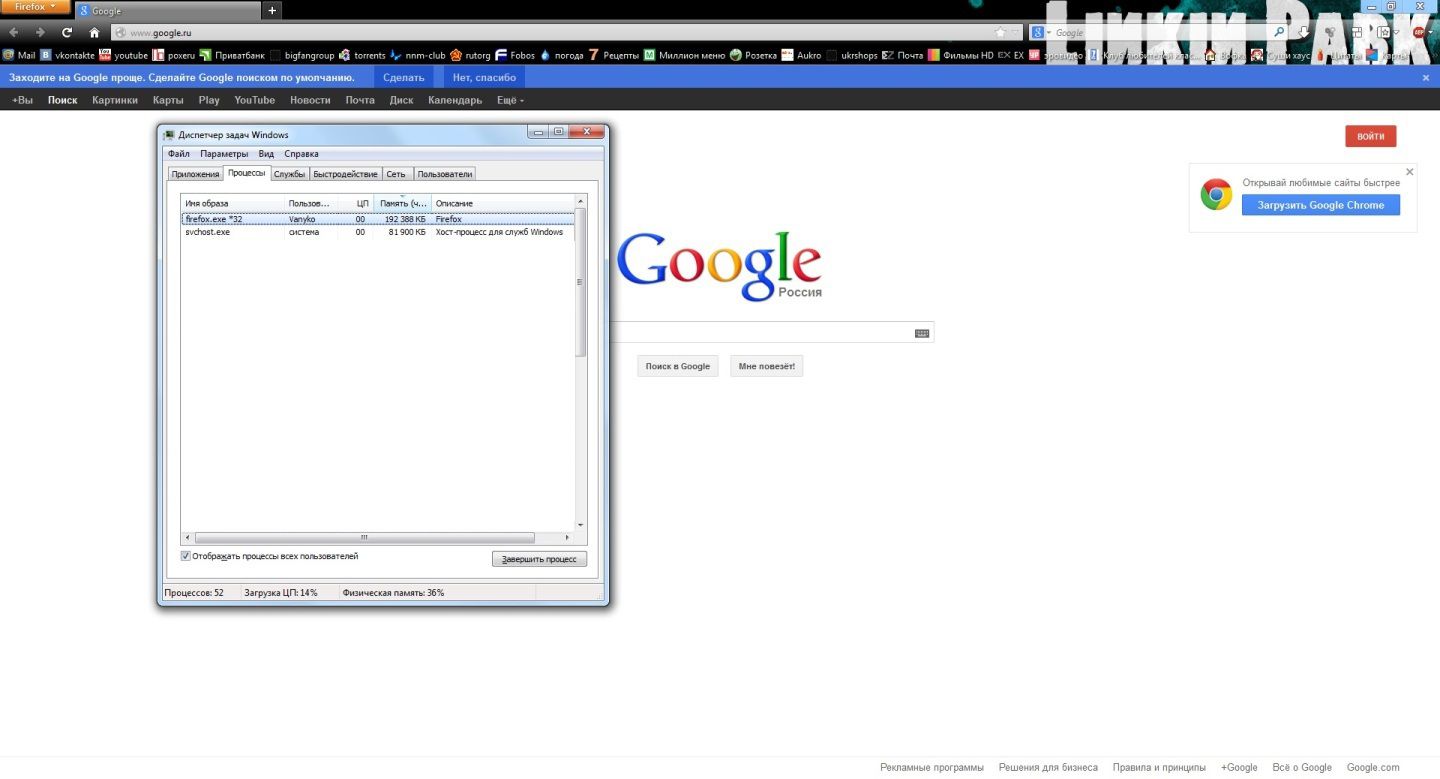Viewport: 1440px width, 779px height.
Task: Sort processes by 'Имя образа' column header
Action: click(233, 203)
